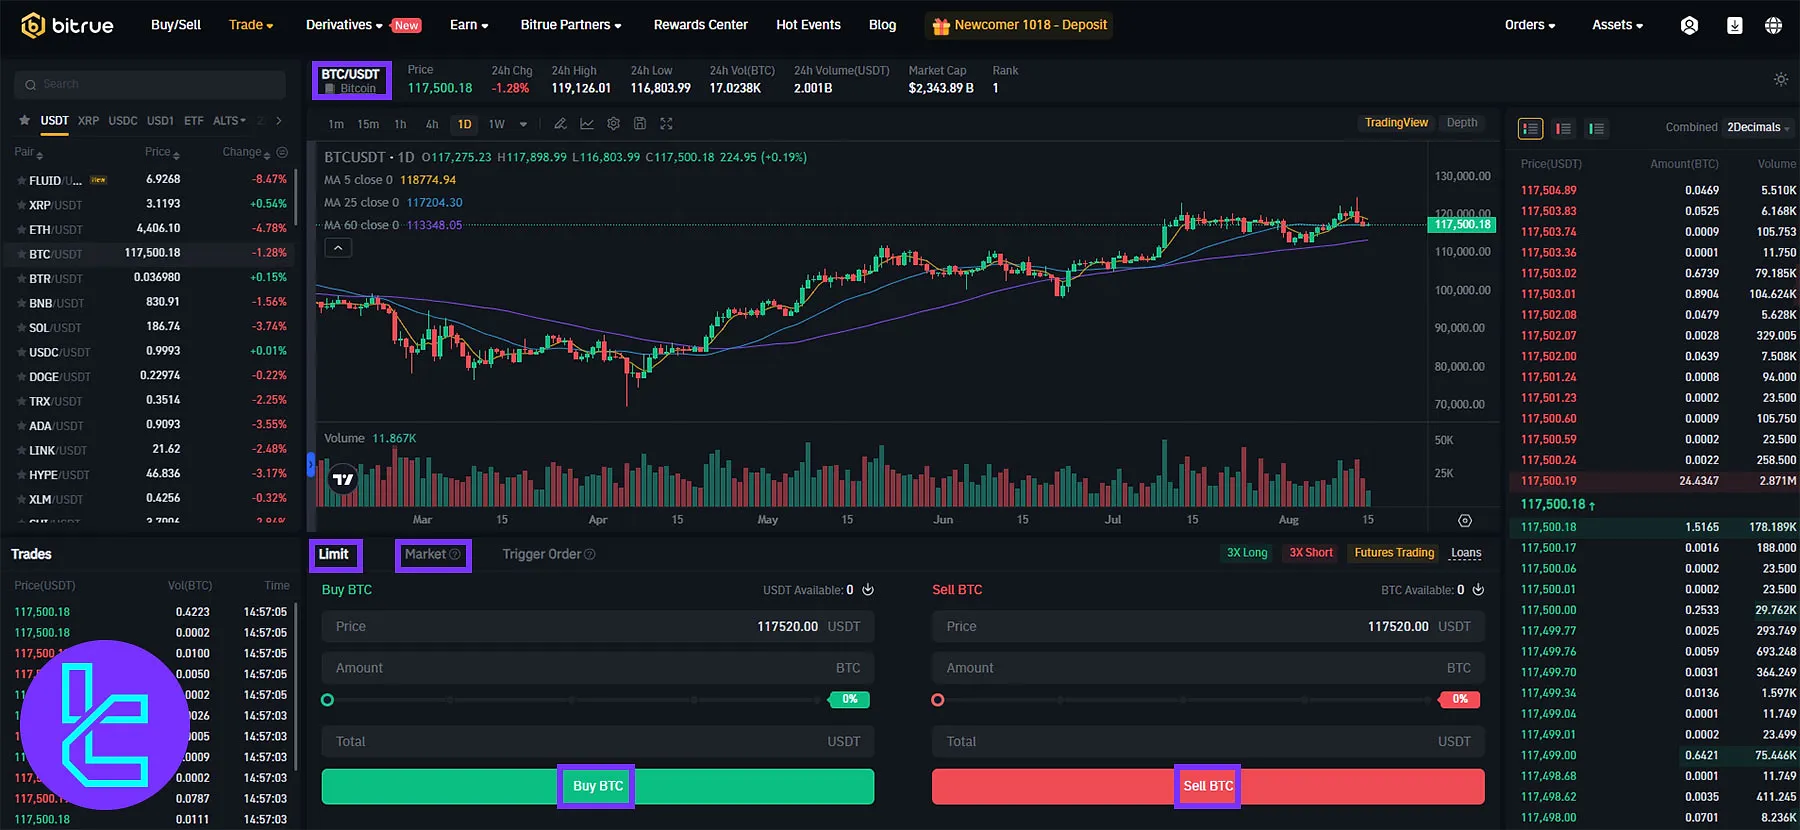1800x830 pixels.
Task: Click the Buy BTC Amount input
Action: [x=598, y=668]
